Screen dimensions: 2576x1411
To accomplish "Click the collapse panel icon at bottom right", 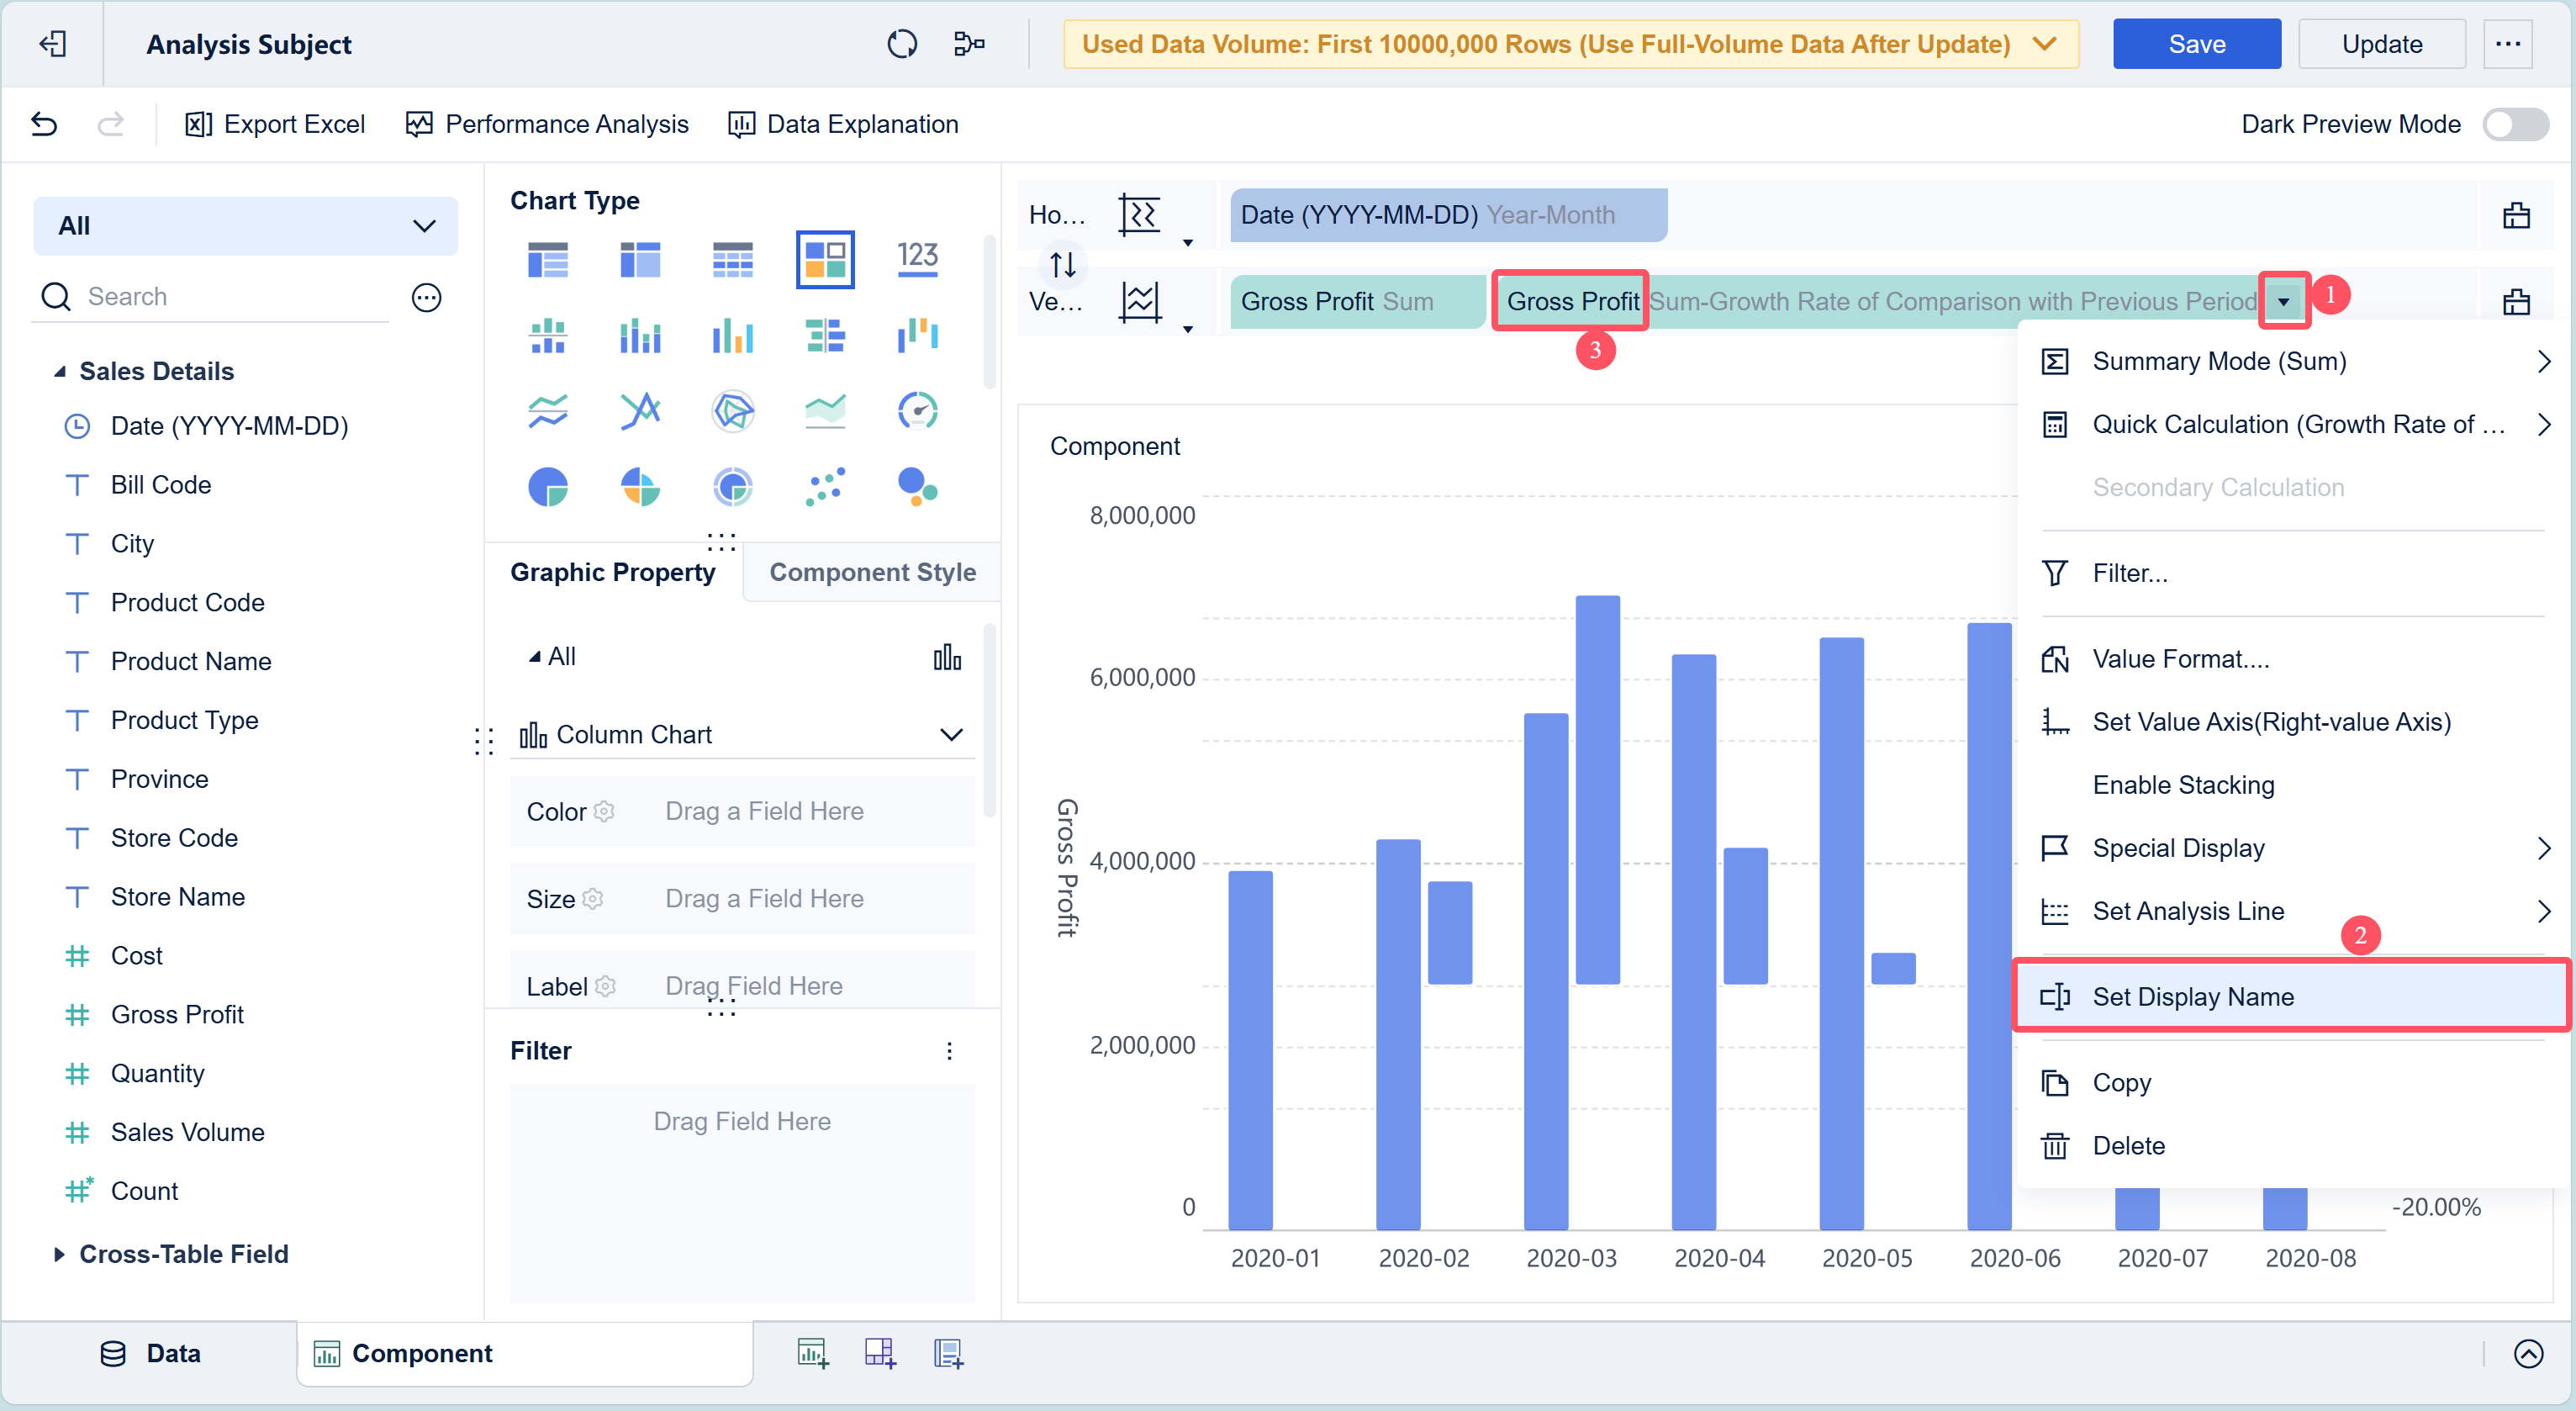I will tap(2528, 1353).
